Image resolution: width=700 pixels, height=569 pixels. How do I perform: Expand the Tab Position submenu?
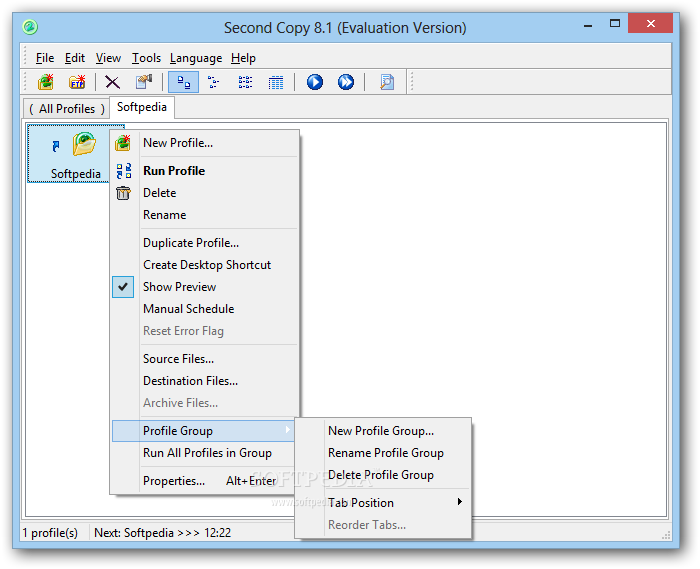(396, 503)
